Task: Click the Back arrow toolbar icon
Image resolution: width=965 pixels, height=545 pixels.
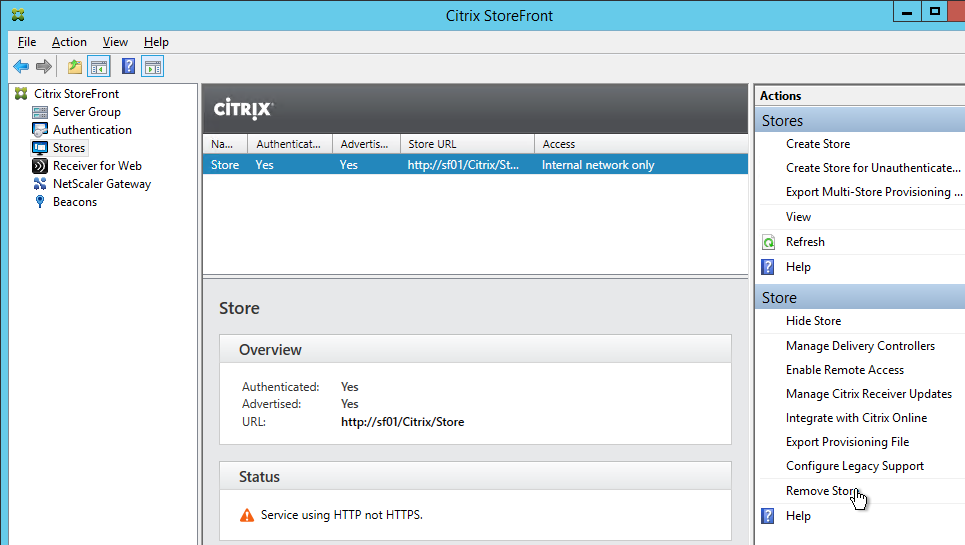Action: [21, 66]
